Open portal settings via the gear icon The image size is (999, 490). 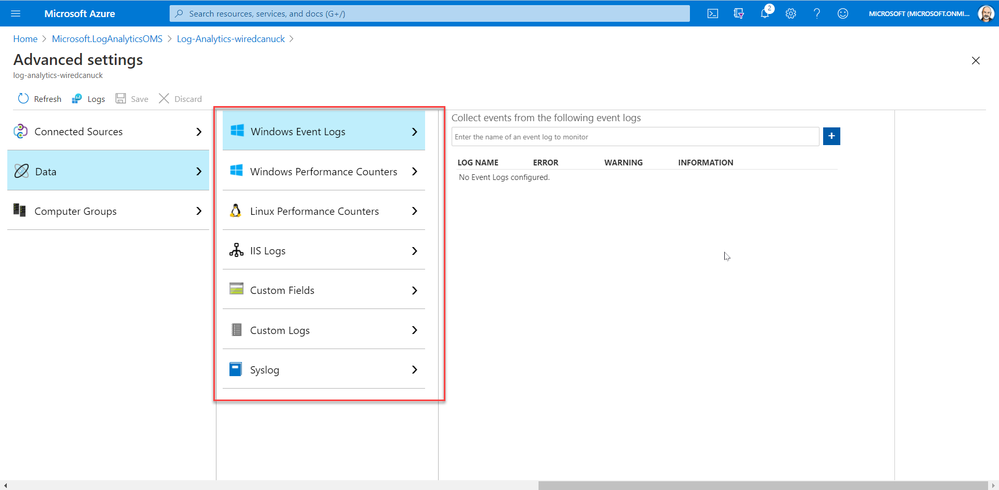coord(791,13)
